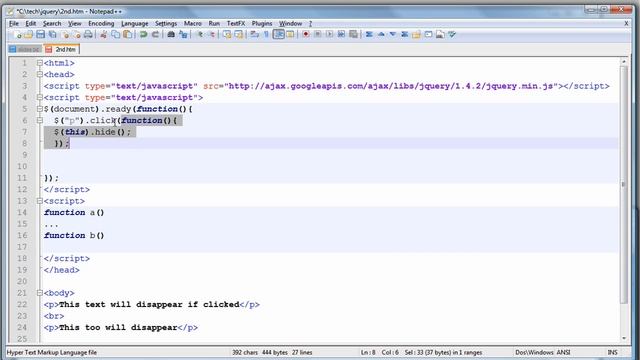
Task: Close document with the menu bar X
Action: 626,24
